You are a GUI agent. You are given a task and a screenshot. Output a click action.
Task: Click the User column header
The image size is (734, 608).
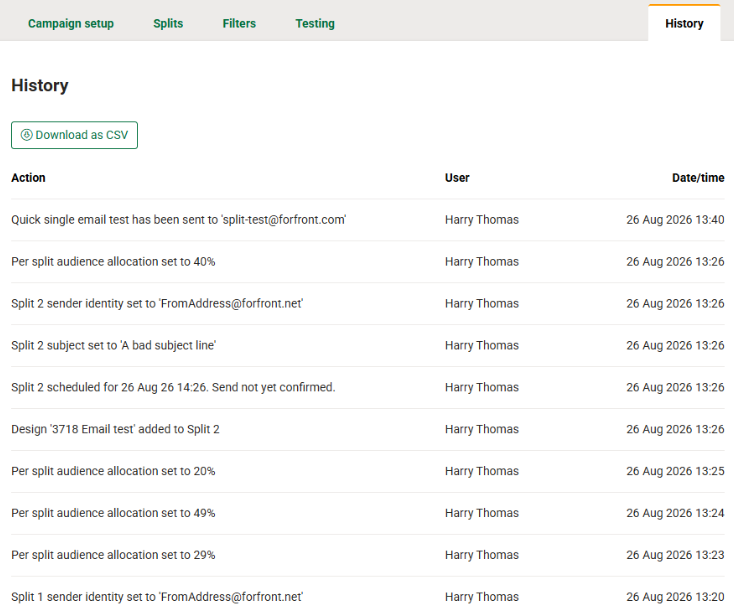457,178
